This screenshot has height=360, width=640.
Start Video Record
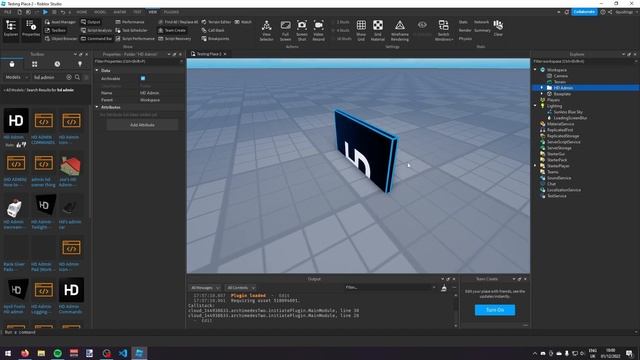[x=318, y=30]
